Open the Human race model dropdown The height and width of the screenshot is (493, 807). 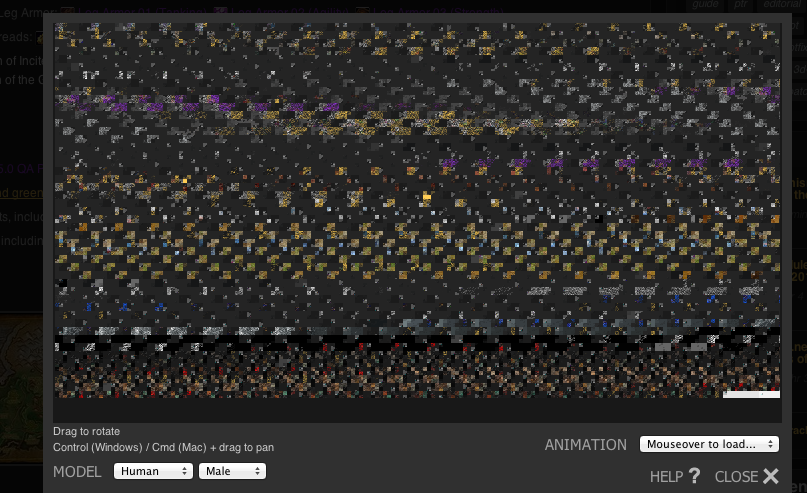coord(153,471)
